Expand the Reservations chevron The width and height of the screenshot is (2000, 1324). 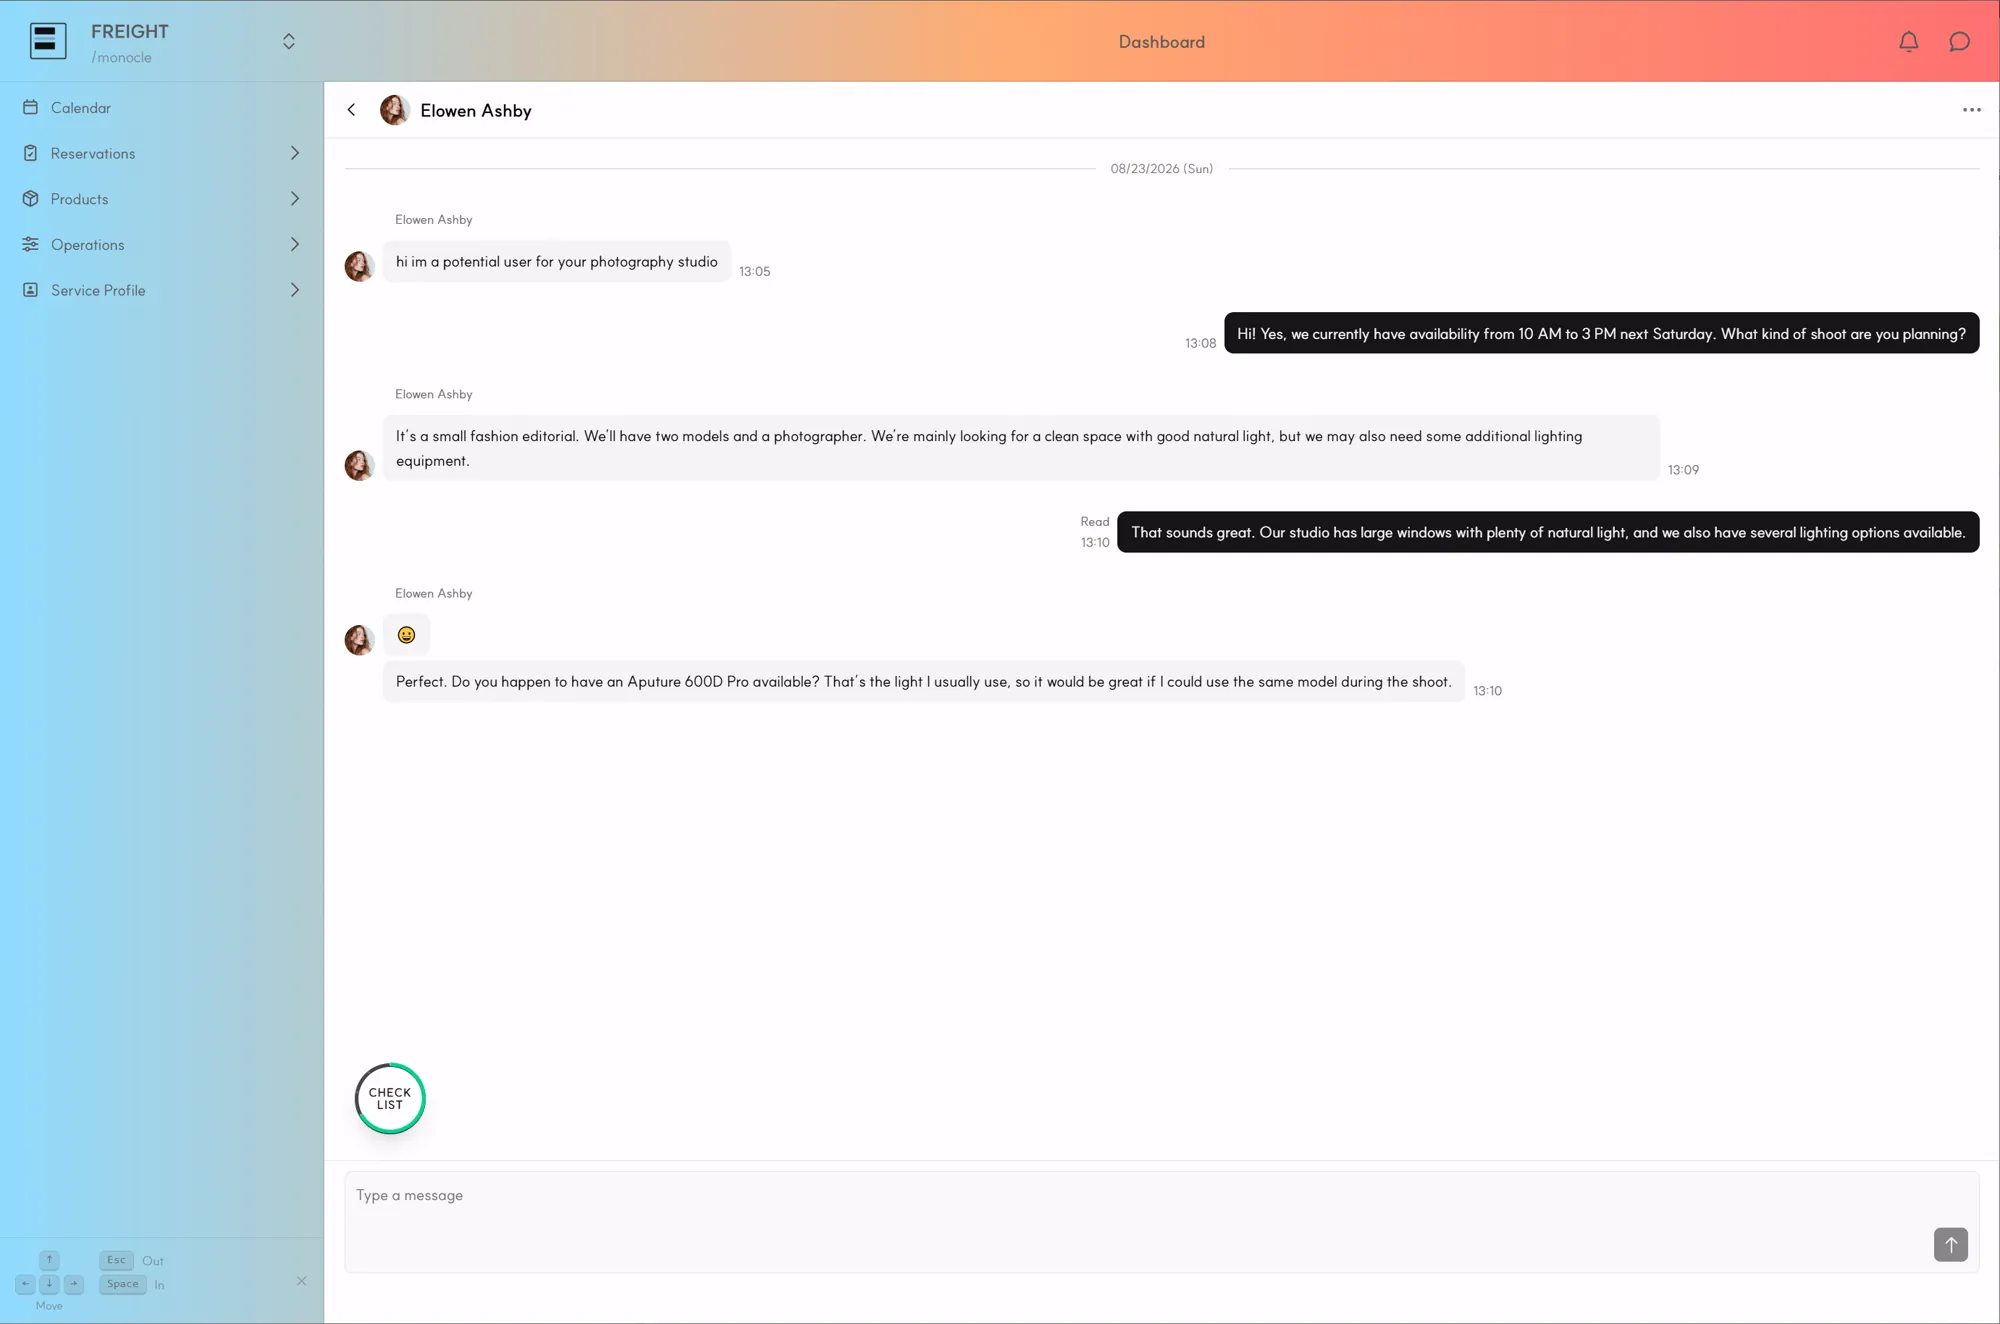coord(295,153)
